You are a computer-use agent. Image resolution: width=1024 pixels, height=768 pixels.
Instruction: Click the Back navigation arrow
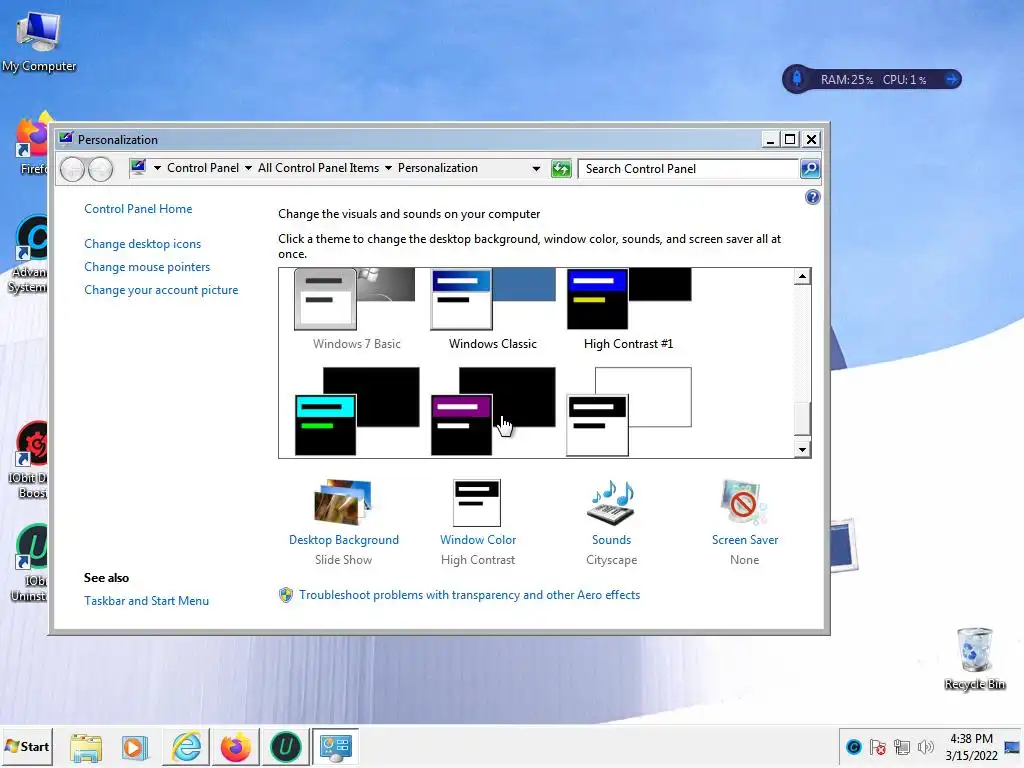tap(72, 169)
